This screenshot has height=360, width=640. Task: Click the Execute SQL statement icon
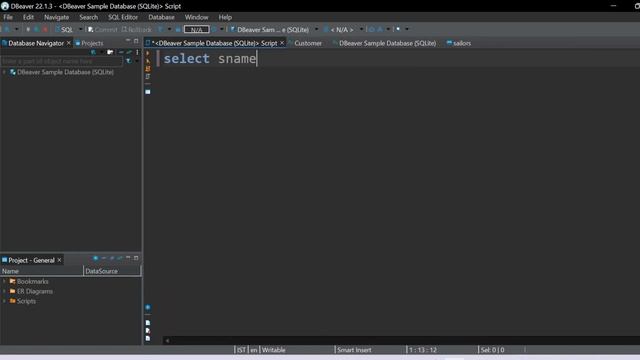(x=148, y=53)
